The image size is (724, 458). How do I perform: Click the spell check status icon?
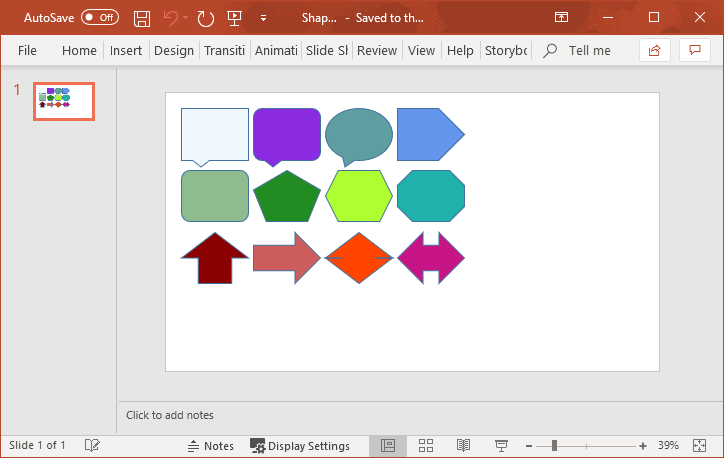92,445
